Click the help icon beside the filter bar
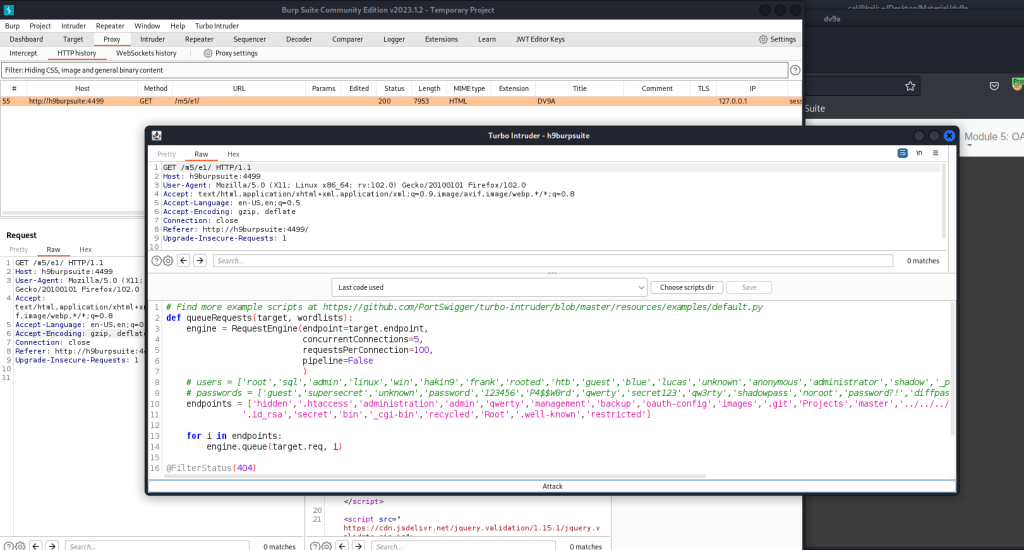The width and height of the screenshot is (1024, 550). [x=795, y=70]
